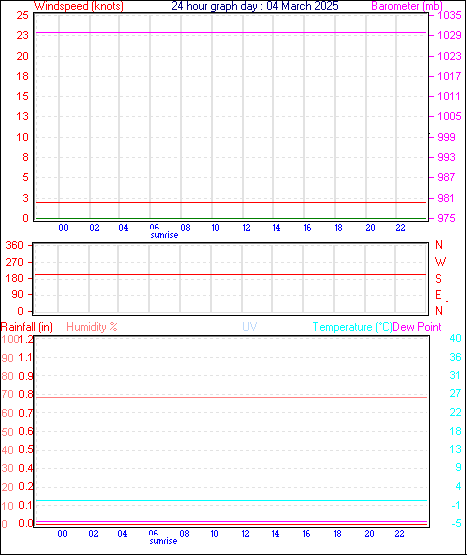This screenshot has width=467, height=559.
Task: Click the 23 knots windspeed axis value
Action: coord(22,35)
